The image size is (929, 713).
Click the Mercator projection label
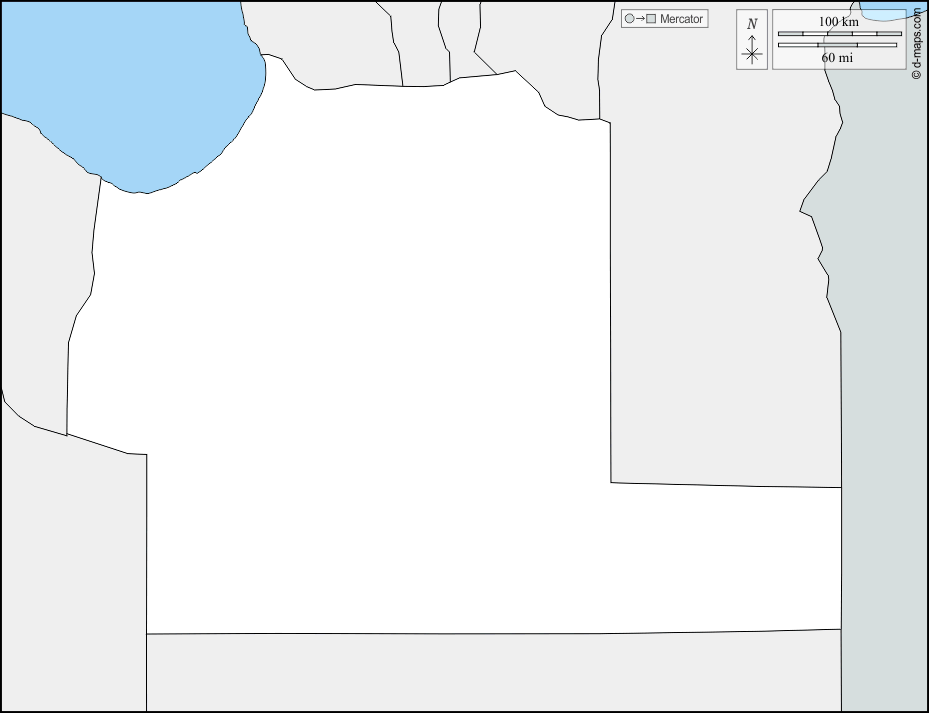(x=681, y=19)
